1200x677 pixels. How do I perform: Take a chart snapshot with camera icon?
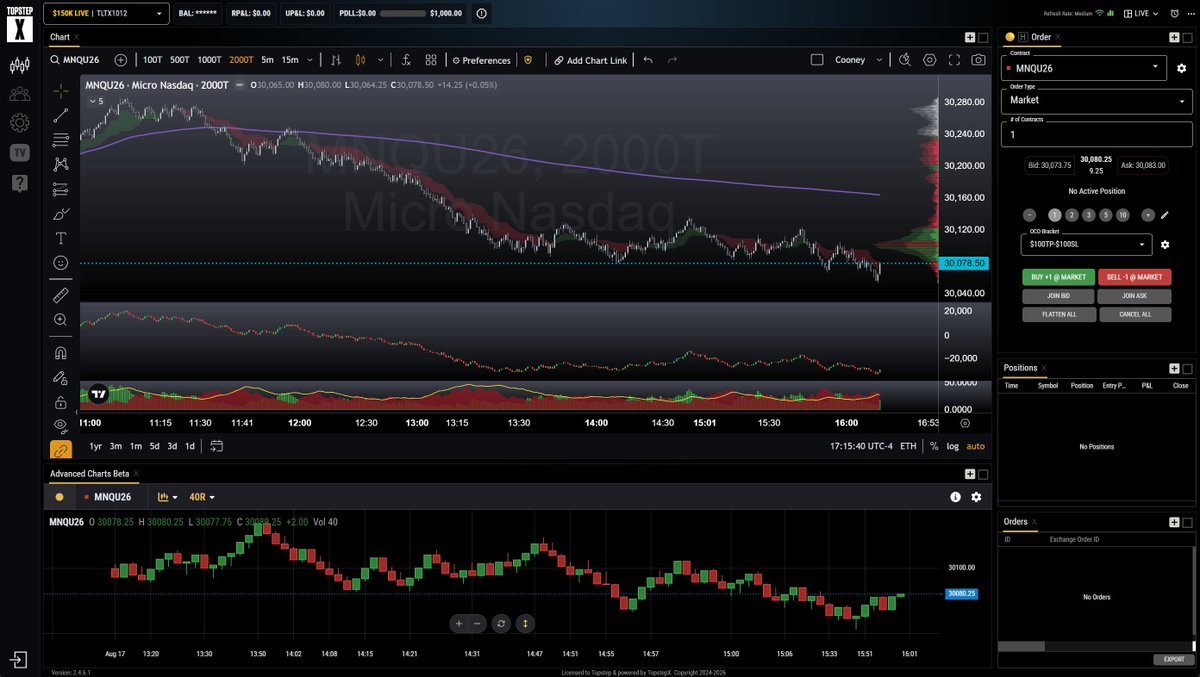[x=978, y=60]
